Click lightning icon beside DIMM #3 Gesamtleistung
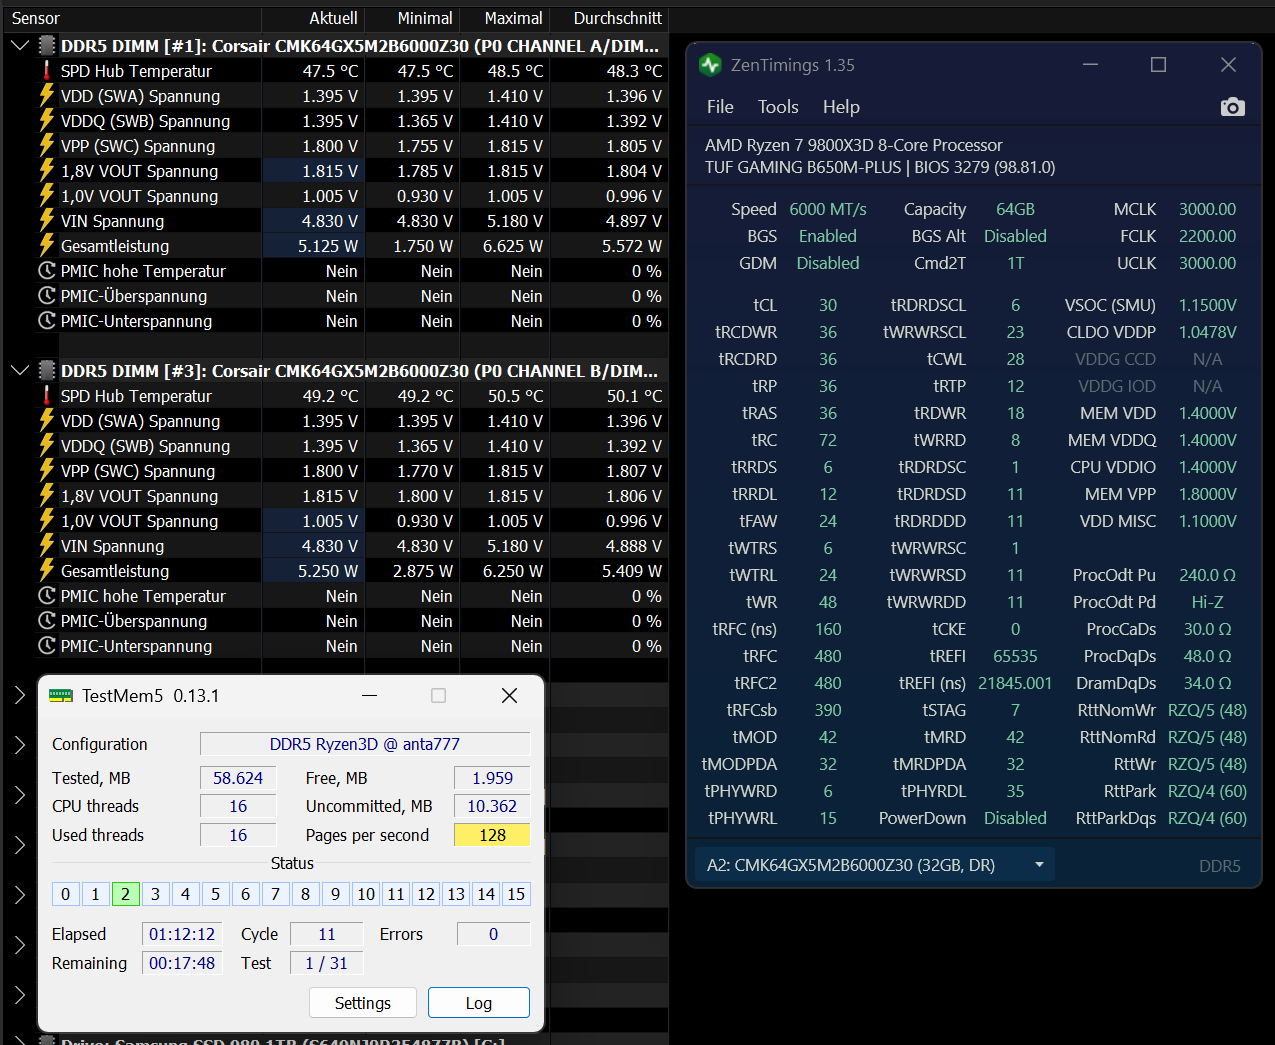 (46, 571)
